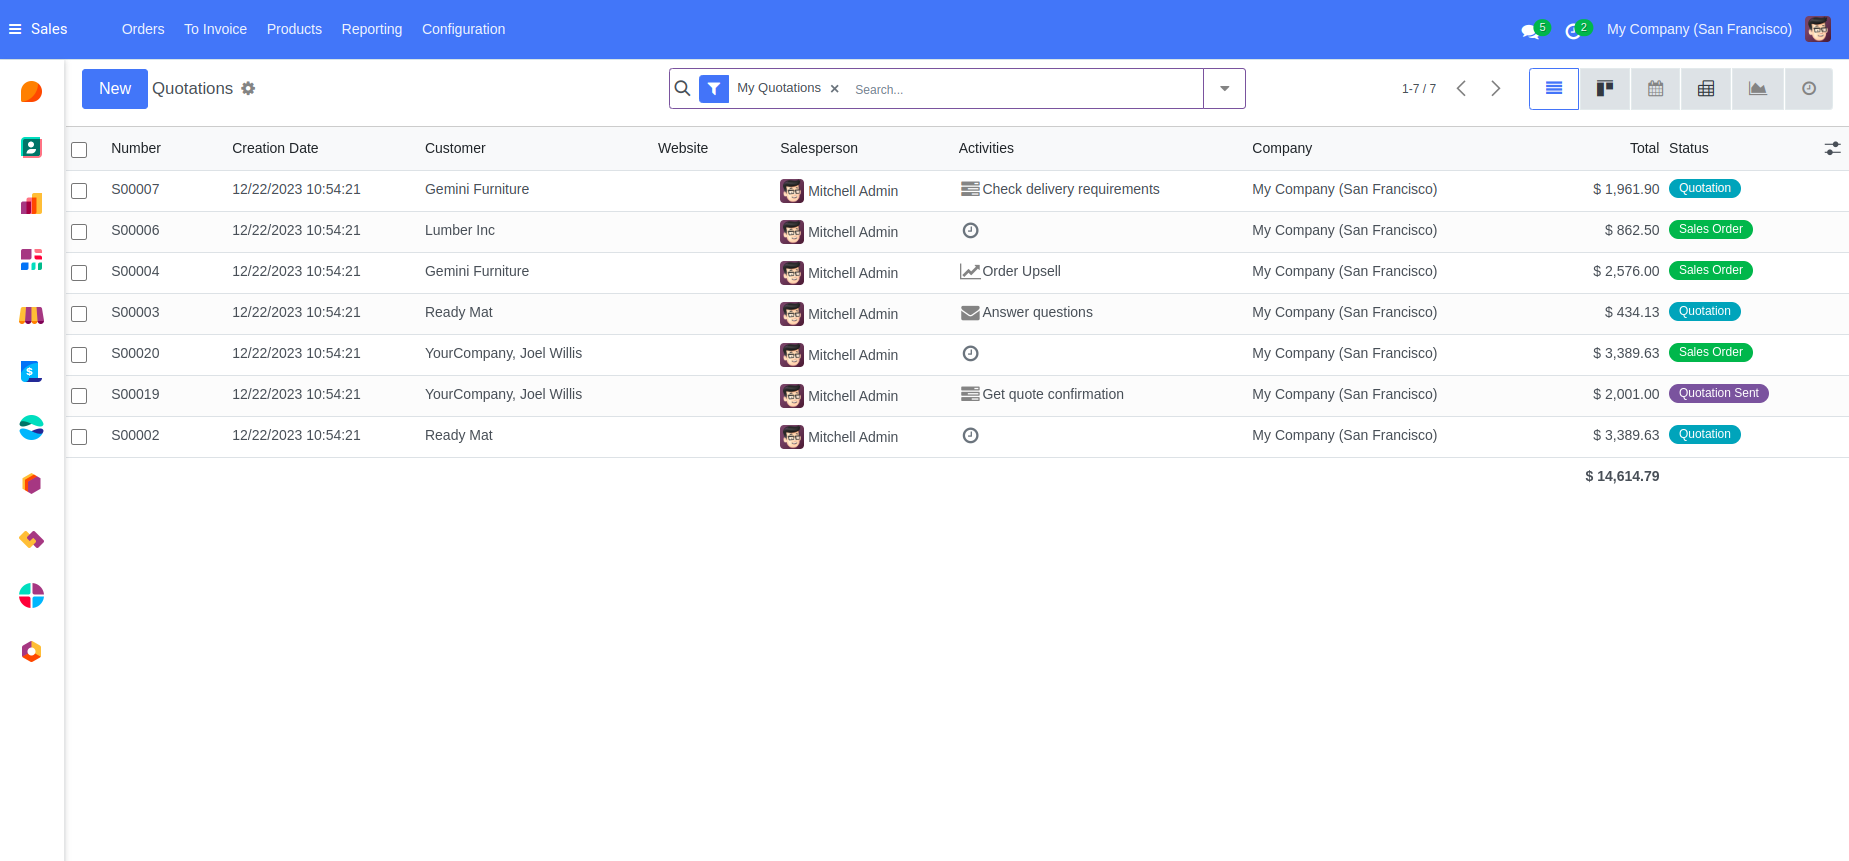This screenshot has width=1849, height=861.
Task: Open the My Company (San Francisco) company switcher
Action: (x=1699, y=29)
